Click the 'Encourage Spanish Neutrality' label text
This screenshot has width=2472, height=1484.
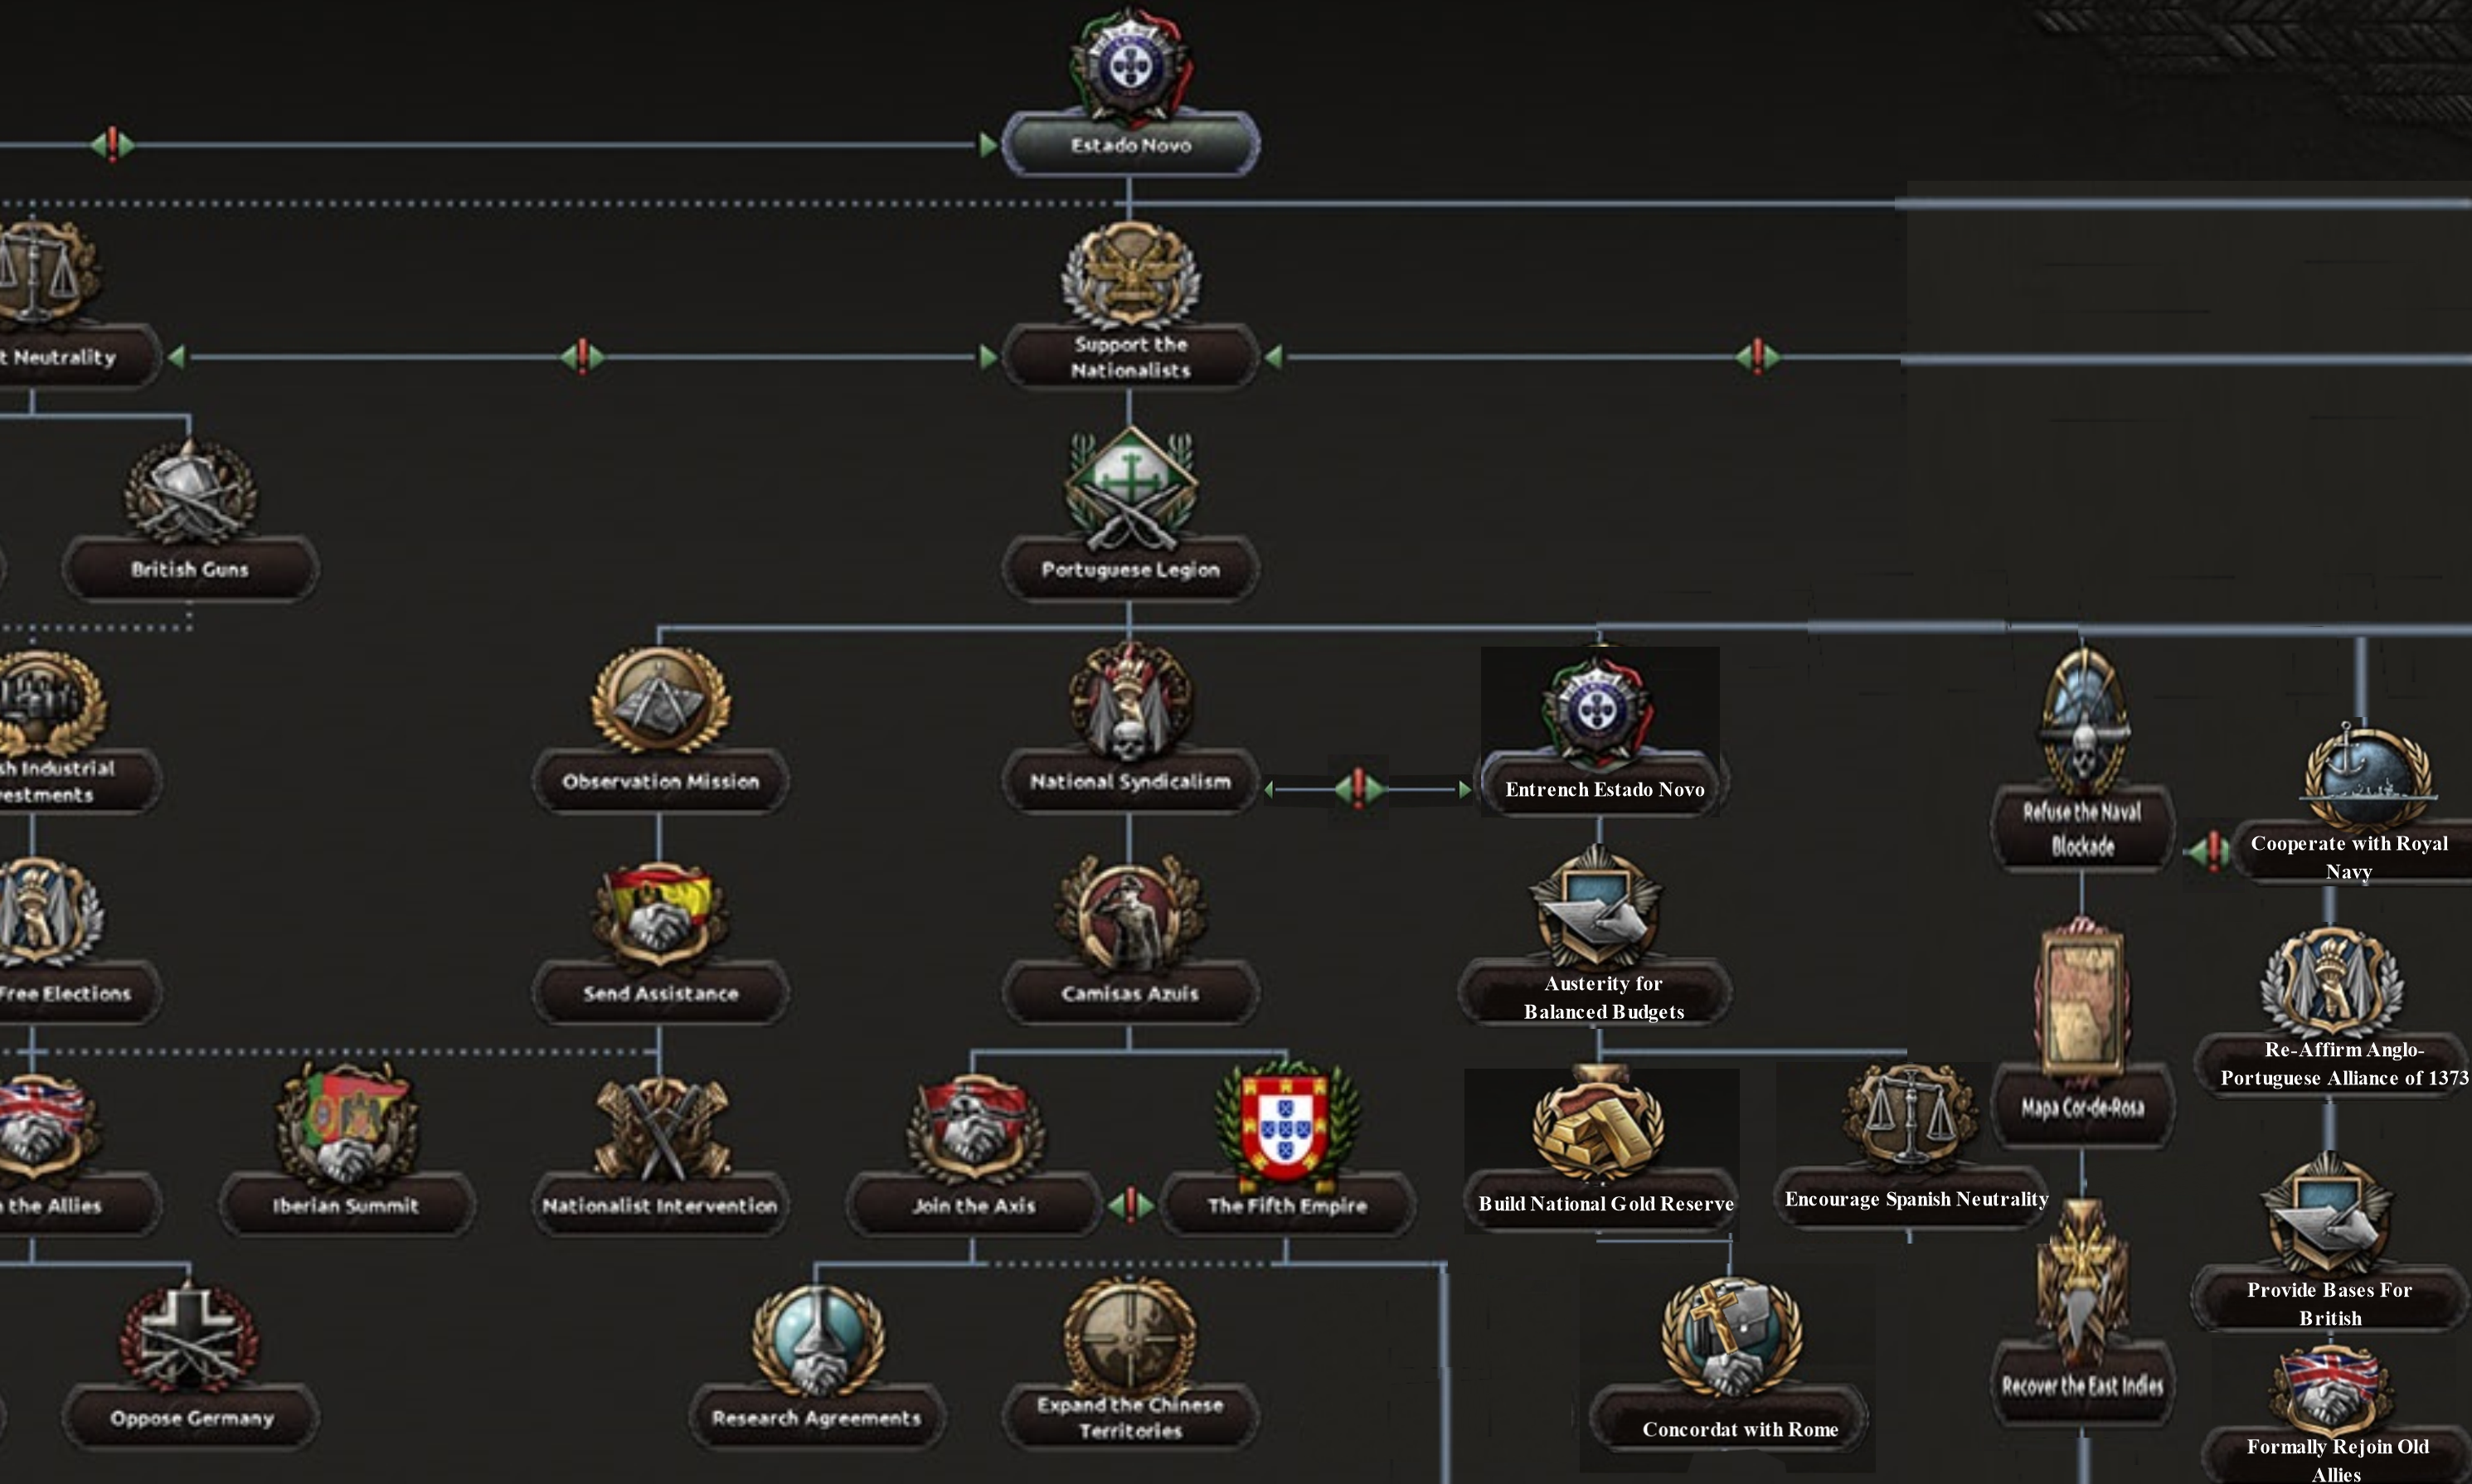(x=1917, y=1198)
